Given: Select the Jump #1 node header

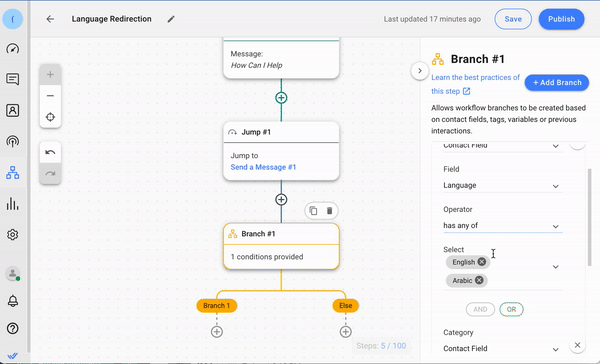Looking at the screenshot, I should click(281, 132).
